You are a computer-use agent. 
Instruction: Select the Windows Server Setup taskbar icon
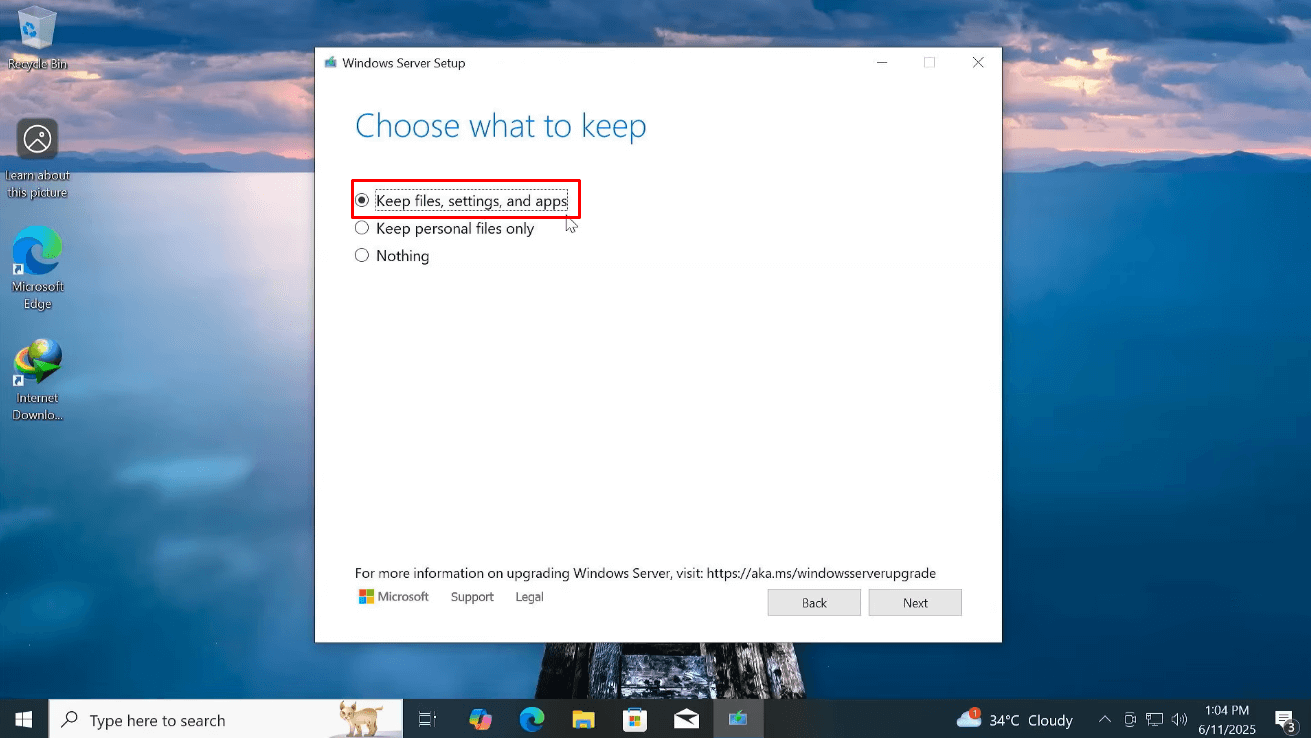pyautogui.click(x=738, y=719)
